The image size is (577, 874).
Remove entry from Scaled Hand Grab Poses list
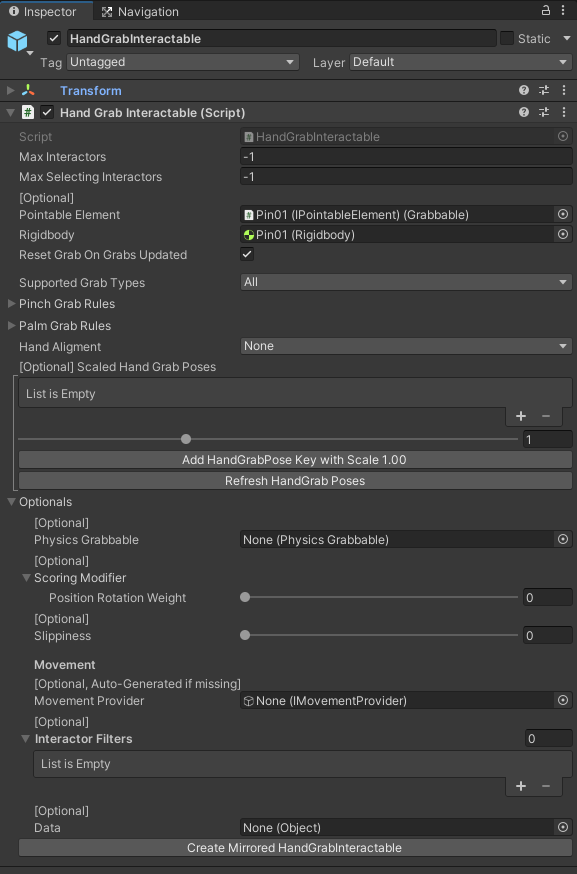pyautogui.click(x=546, y=416)
